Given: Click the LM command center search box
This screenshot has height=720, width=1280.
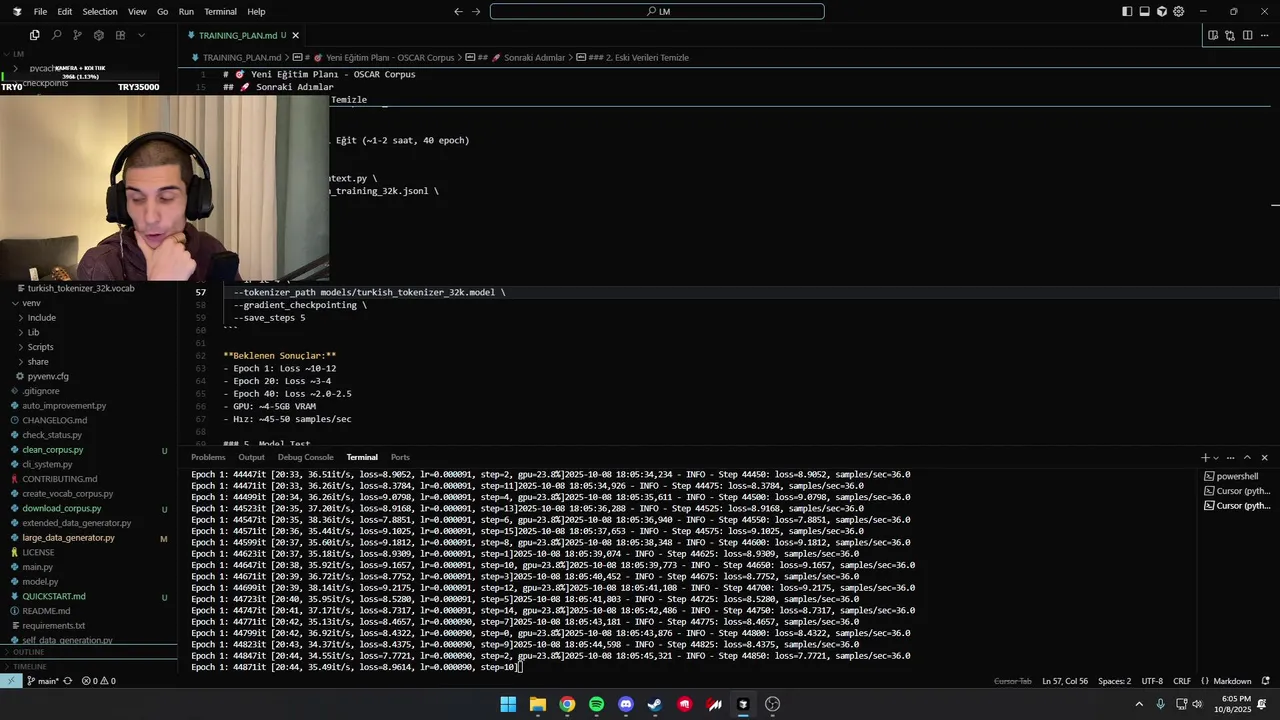Looking at the screenshot, I should pyautogui.click(x=657, y=12).
